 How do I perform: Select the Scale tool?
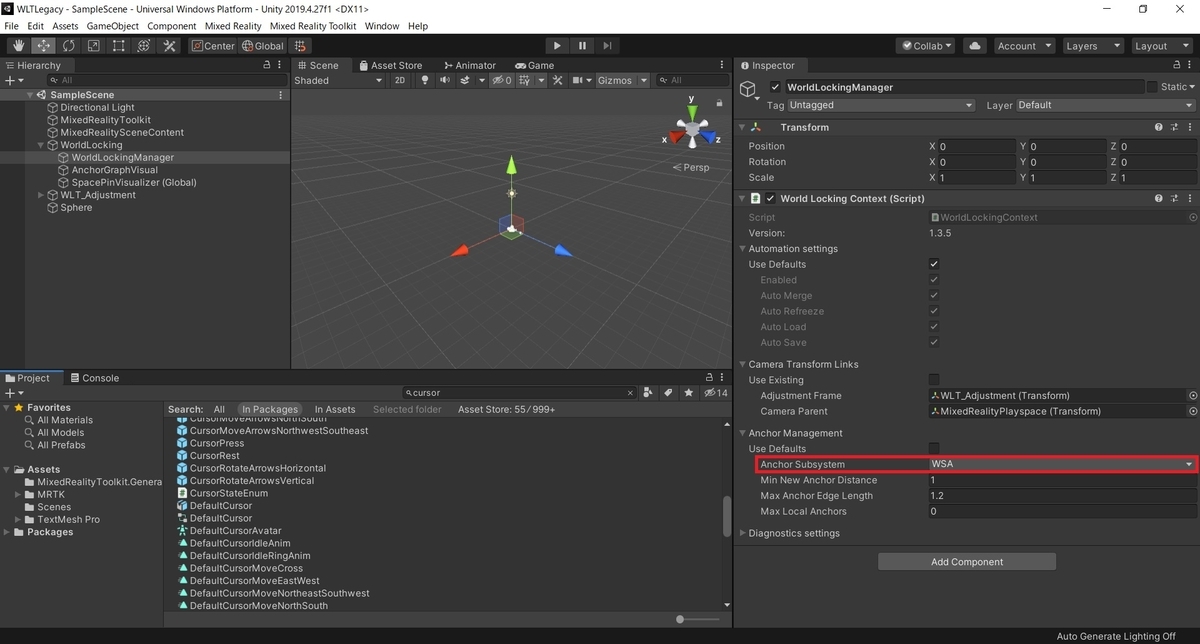[94, 46]
